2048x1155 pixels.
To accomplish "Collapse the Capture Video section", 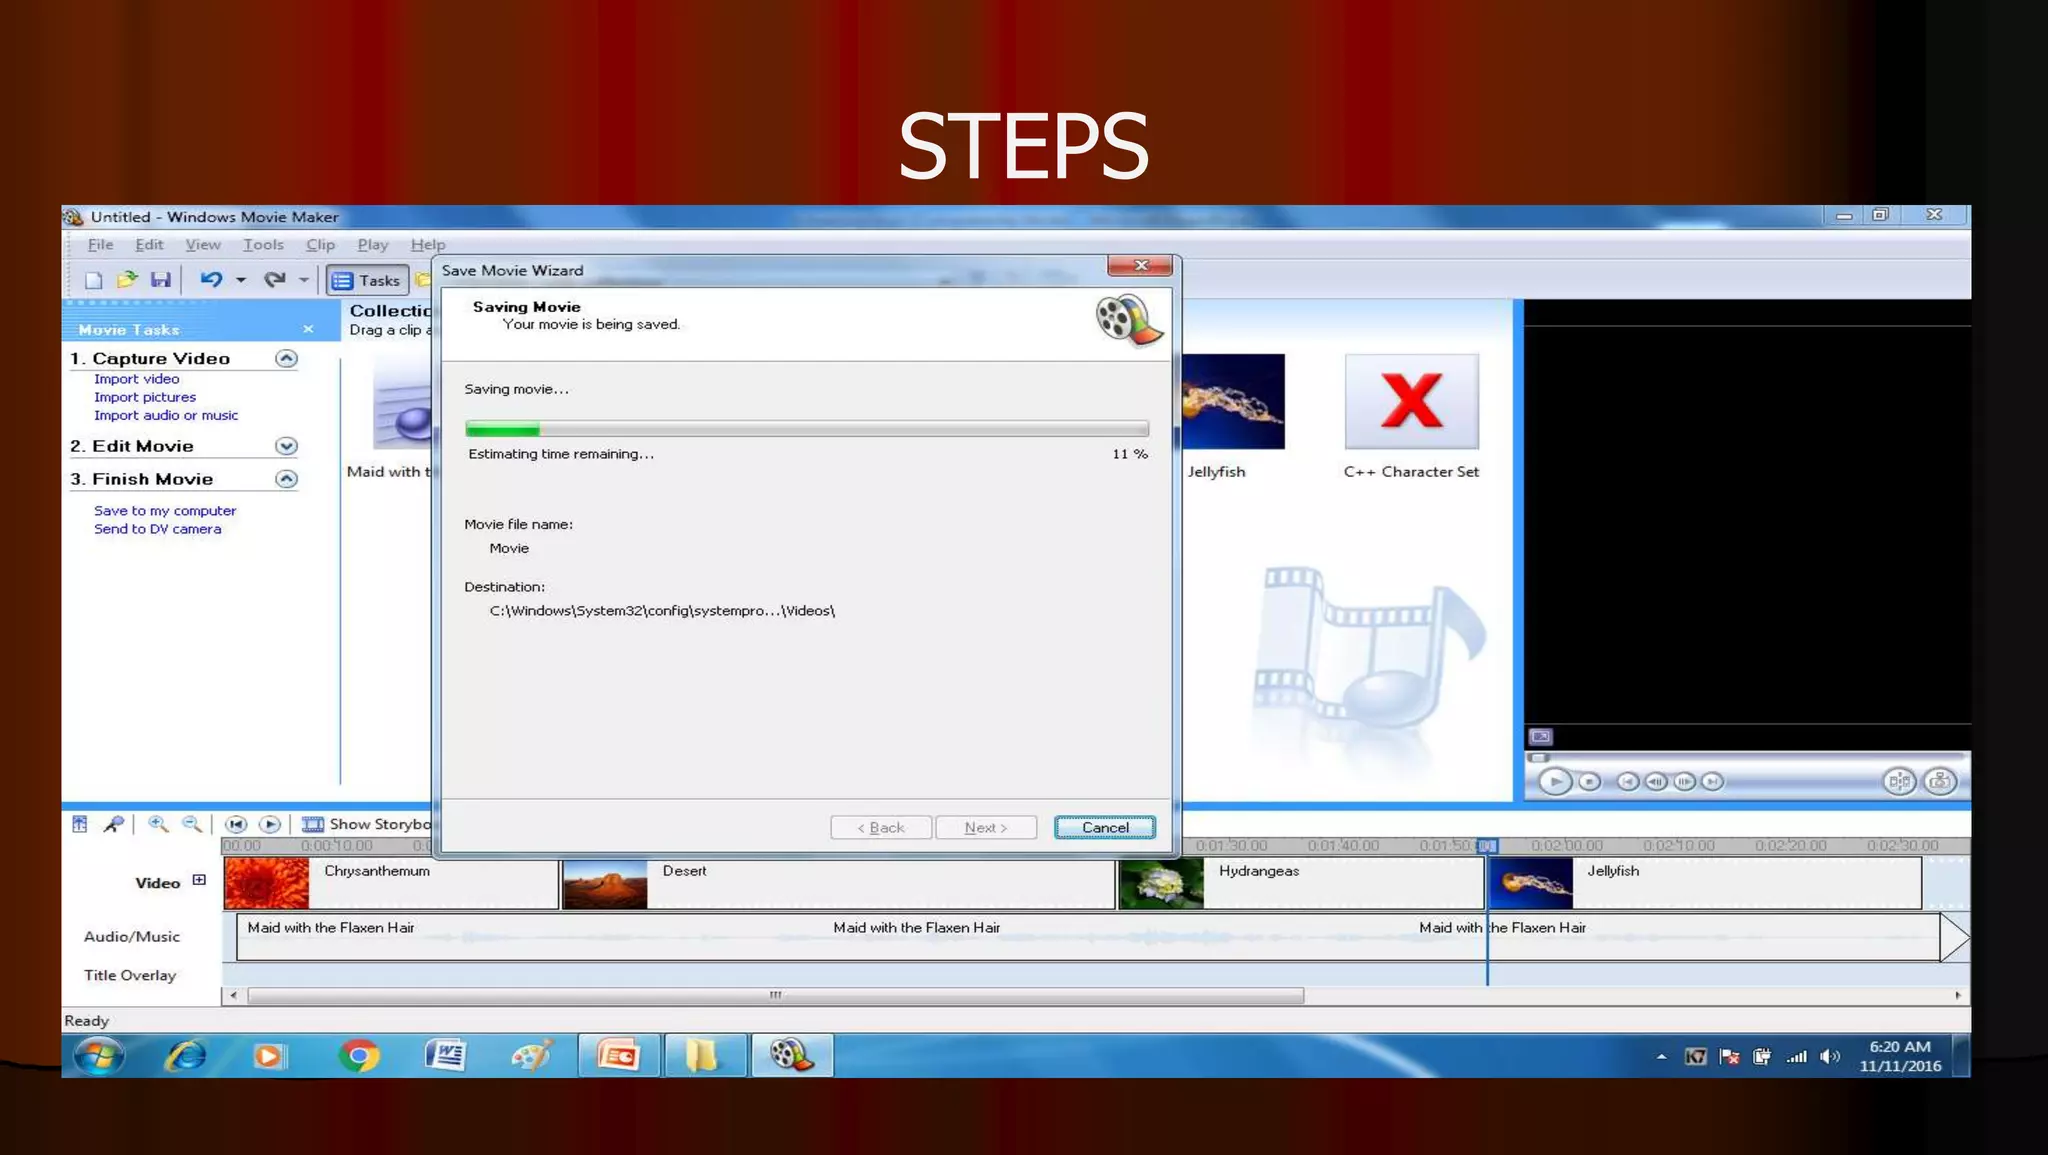I will click(286, 358).
